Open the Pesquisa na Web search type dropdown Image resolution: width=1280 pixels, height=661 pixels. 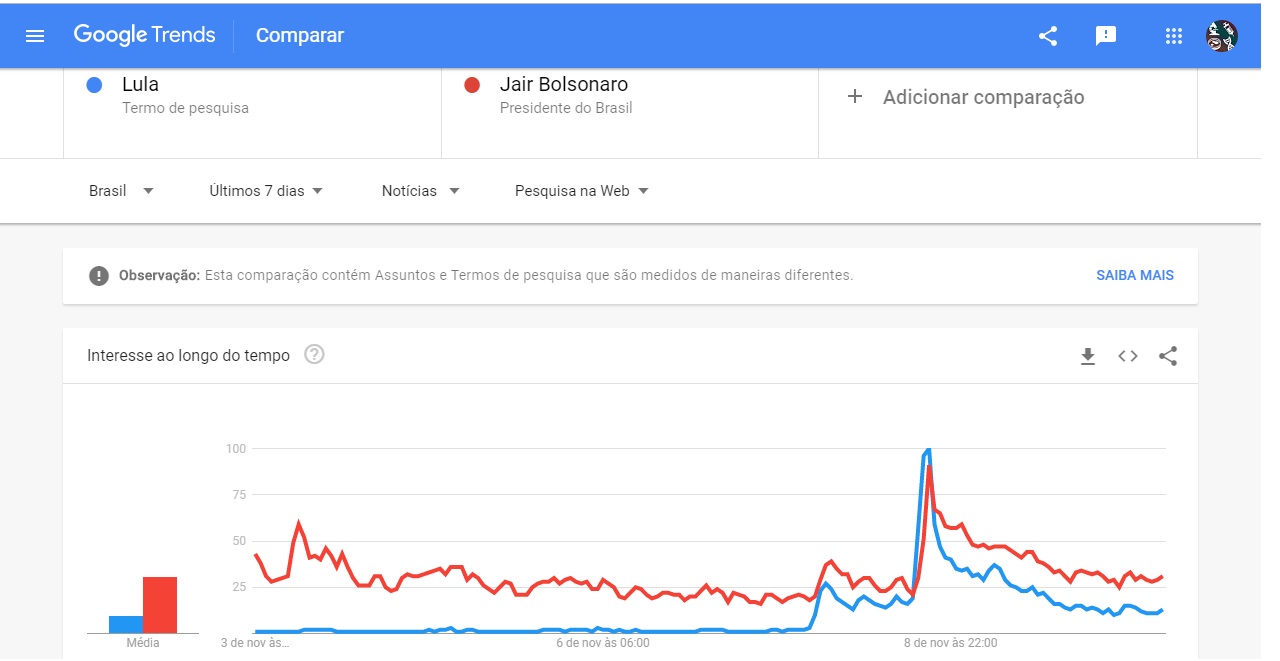pos(581,191)
